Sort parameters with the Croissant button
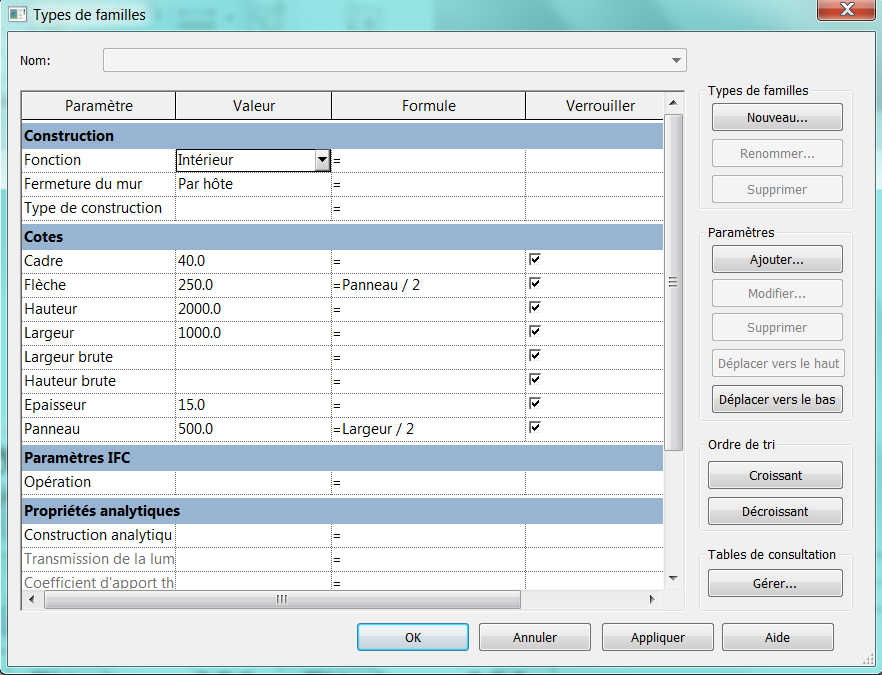The image size is (882, 675). coord(775,475)
